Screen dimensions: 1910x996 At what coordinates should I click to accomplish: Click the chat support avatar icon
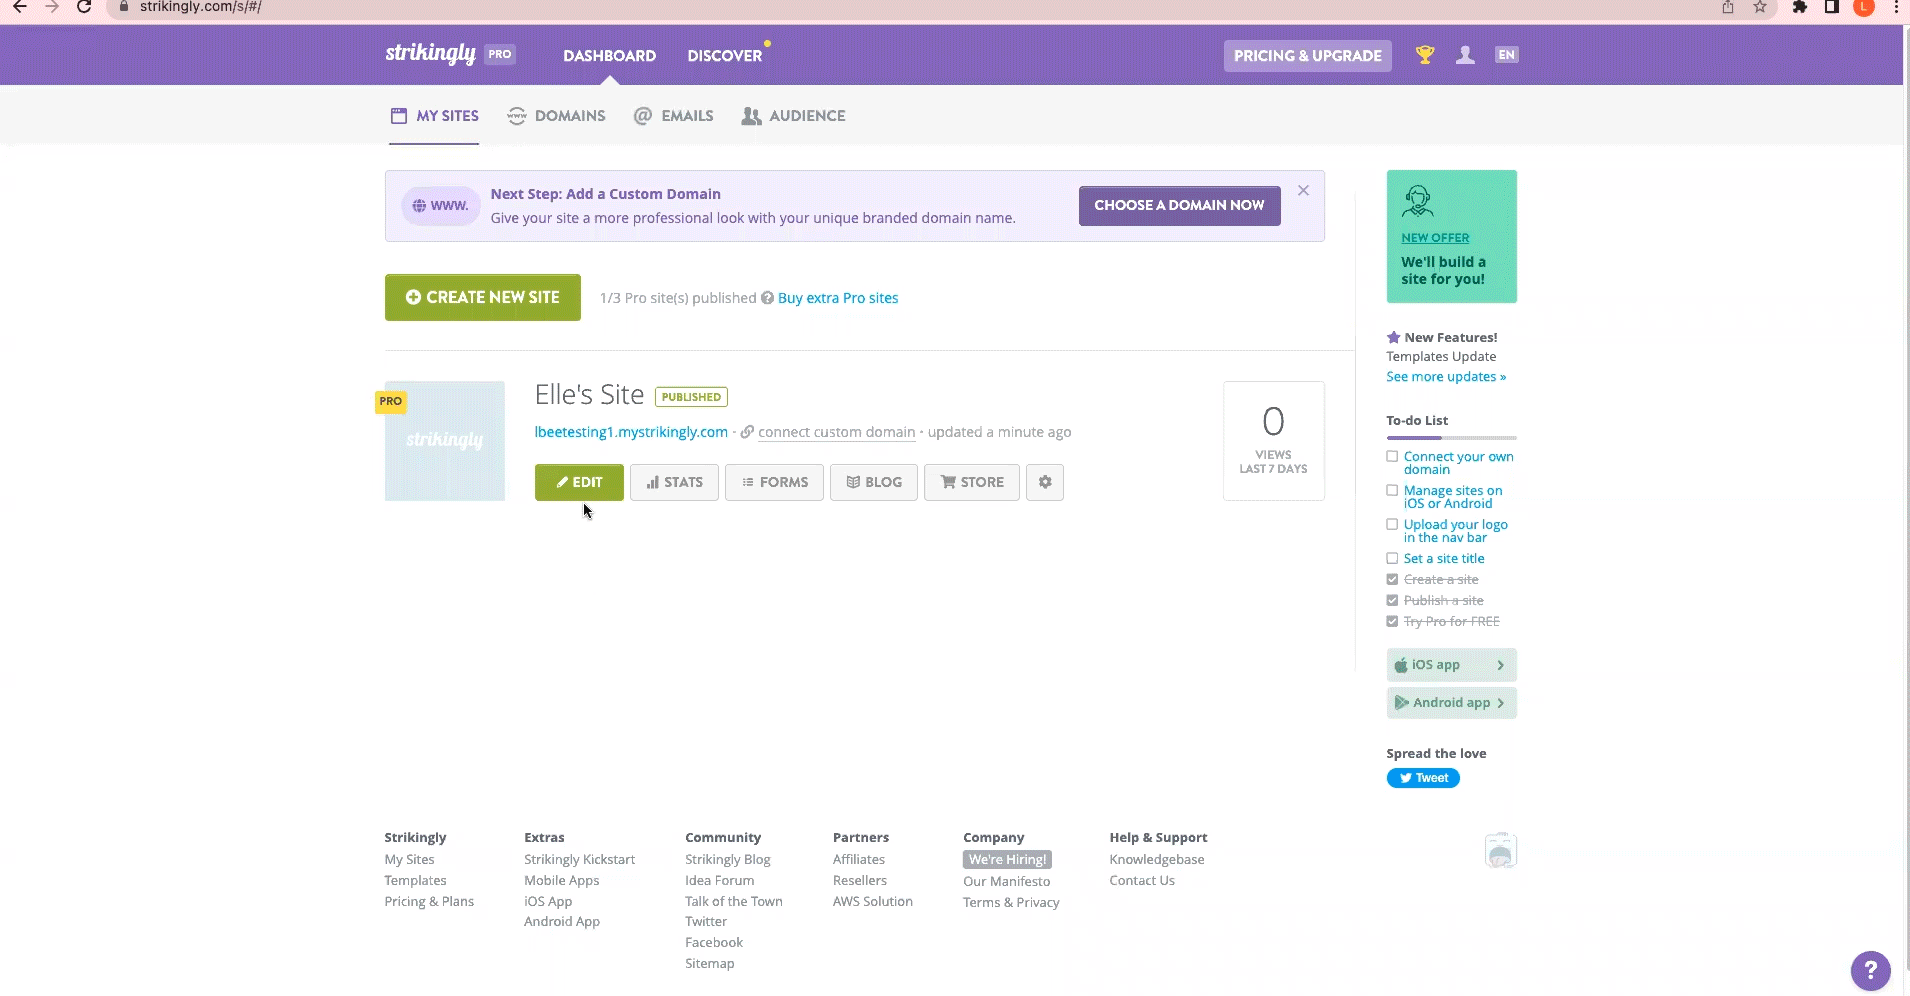click(1501, 850)
